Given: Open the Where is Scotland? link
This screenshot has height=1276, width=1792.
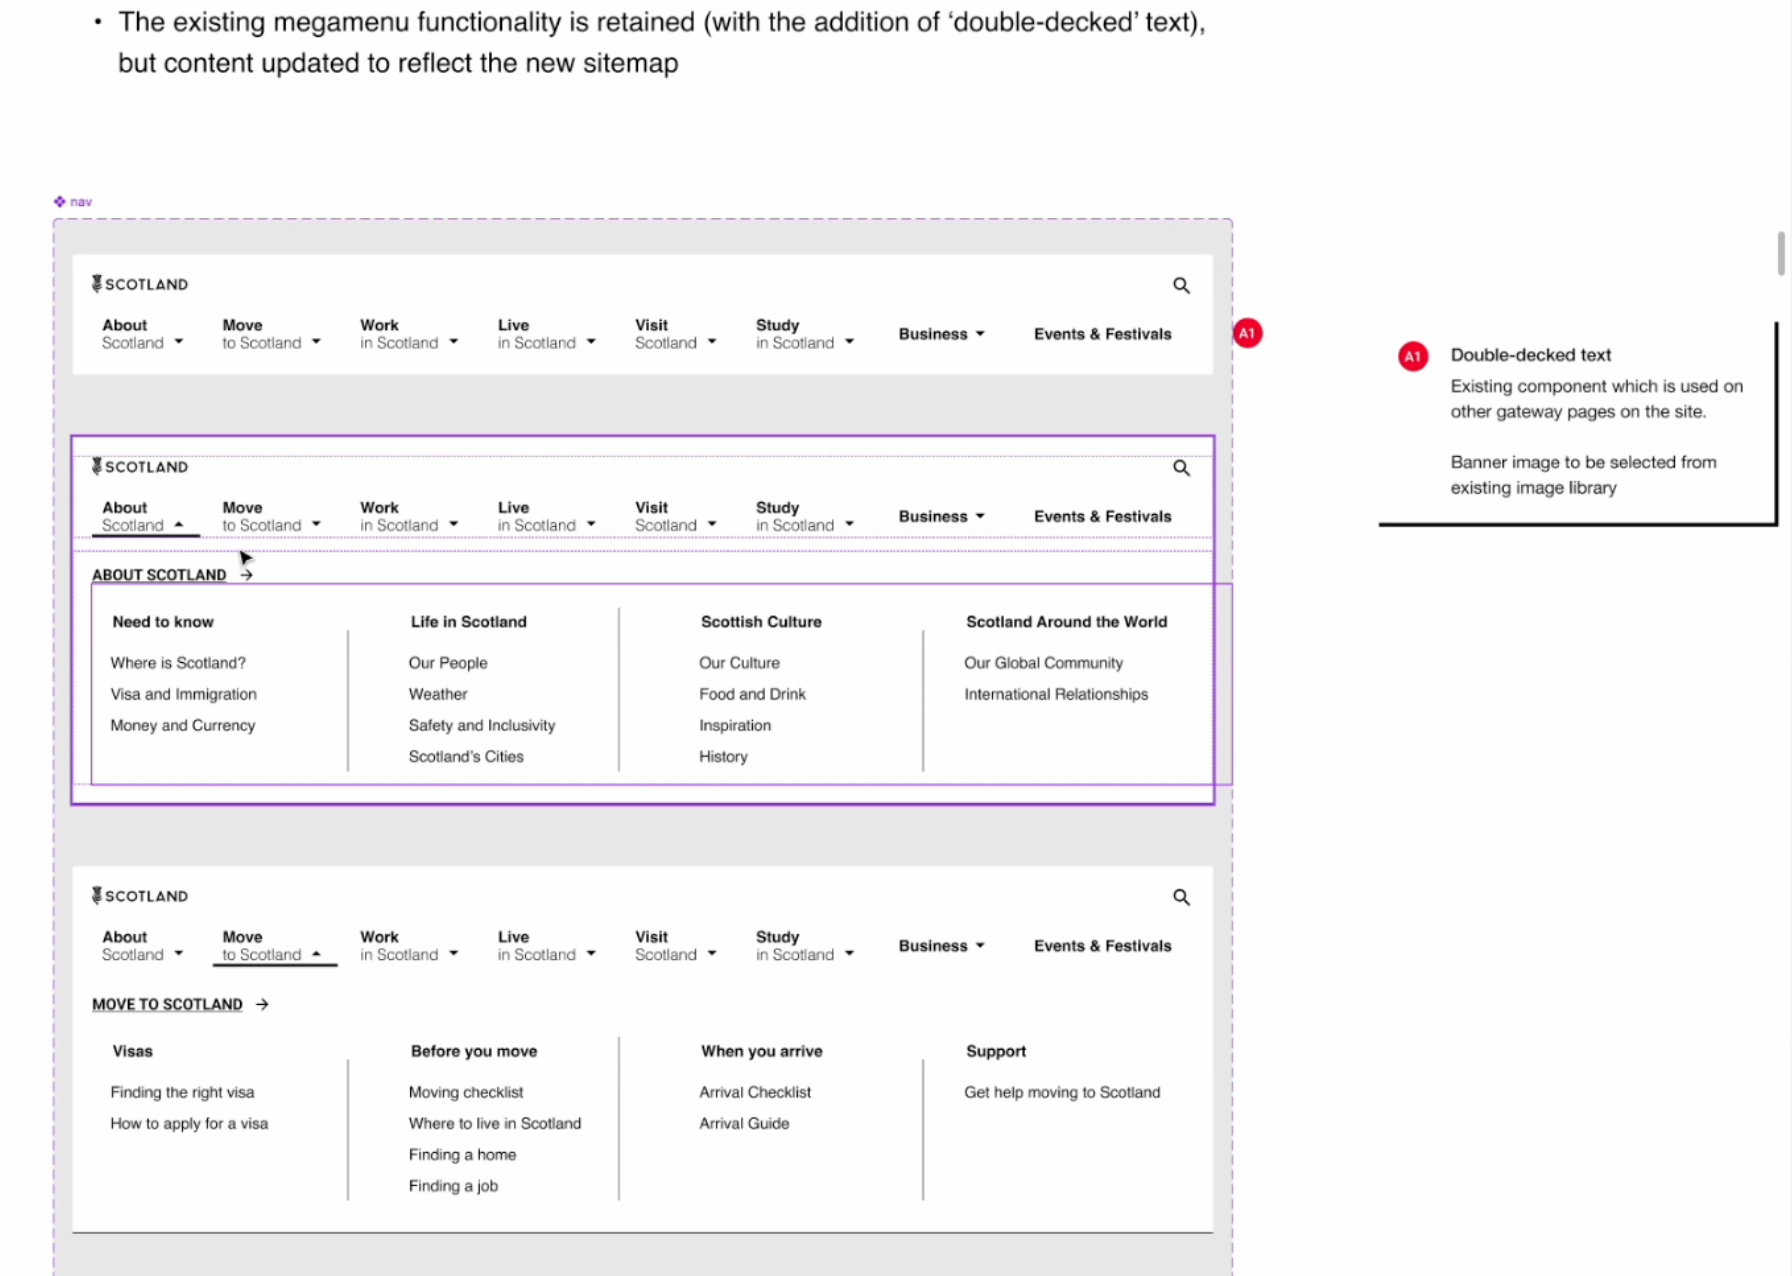Looking at the screenshot, I should [x=178, y=663].
